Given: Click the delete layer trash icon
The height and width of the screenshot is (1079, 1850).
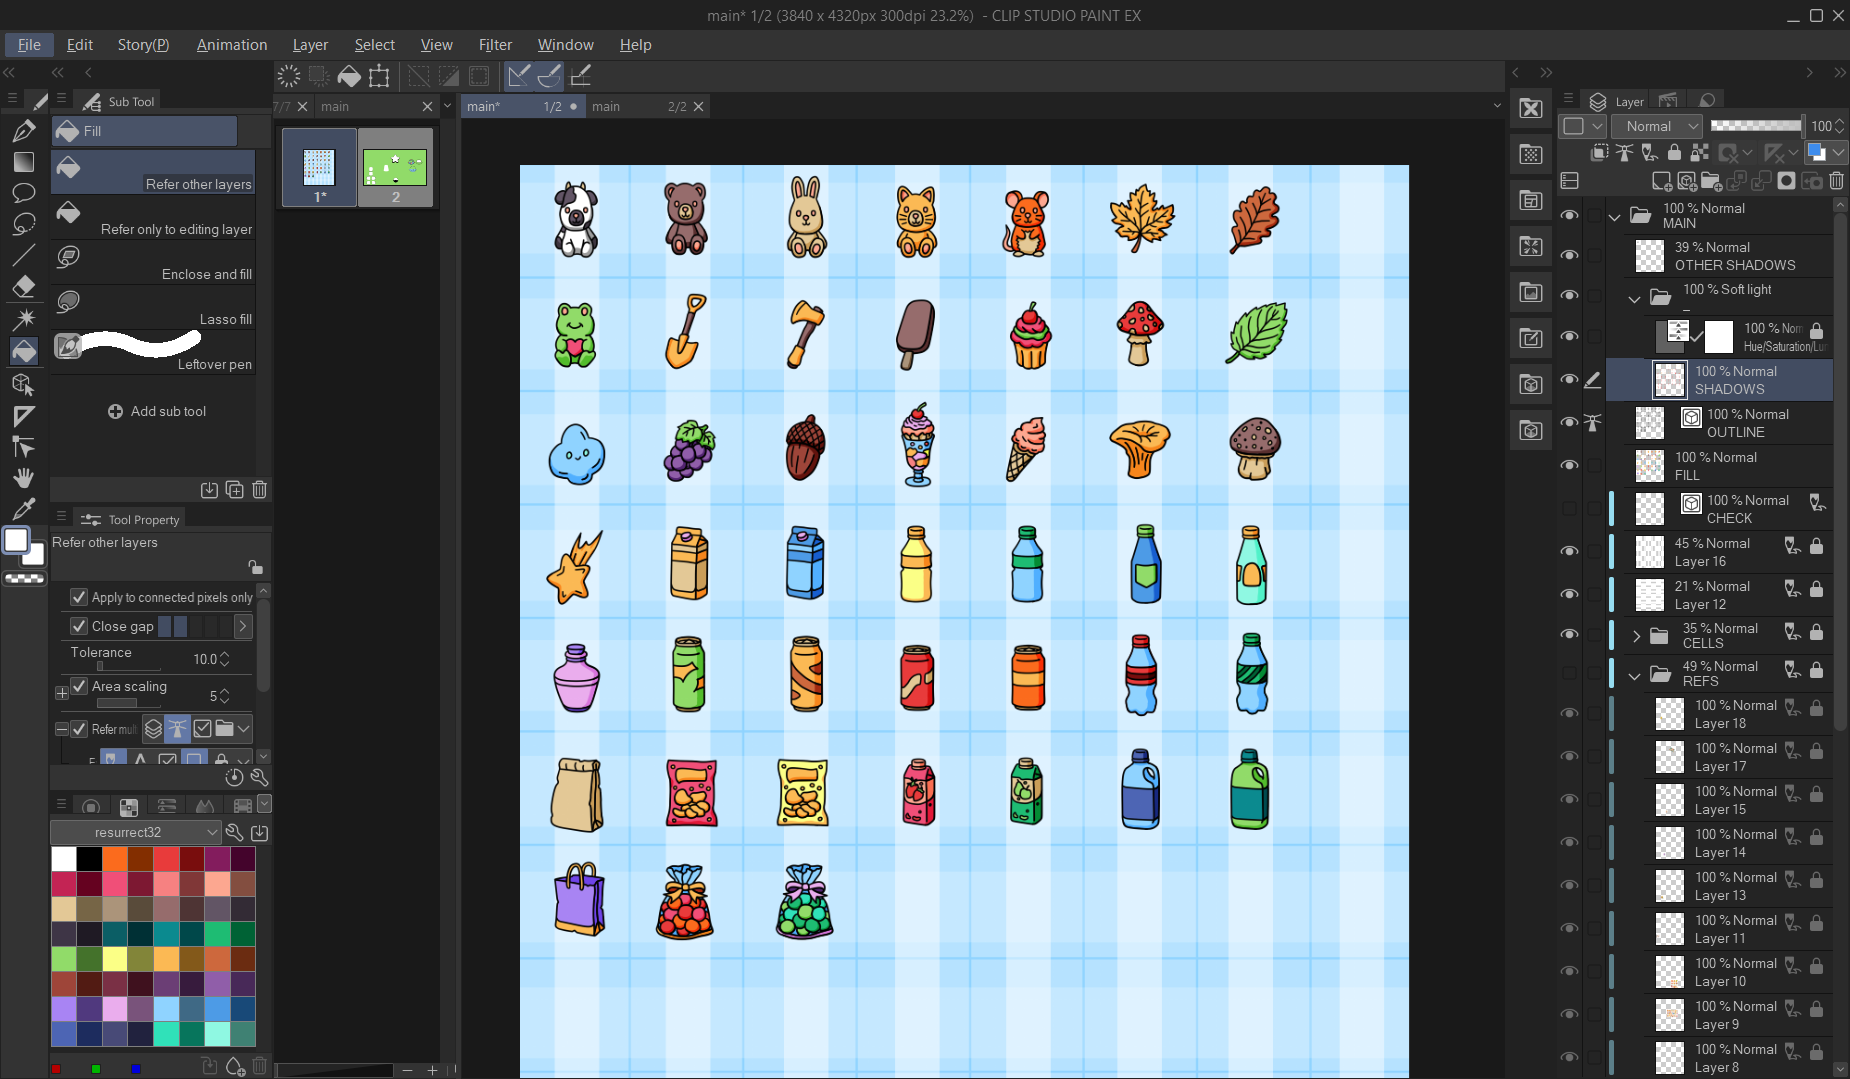Looking at the screenshot, I should 1836,181.
